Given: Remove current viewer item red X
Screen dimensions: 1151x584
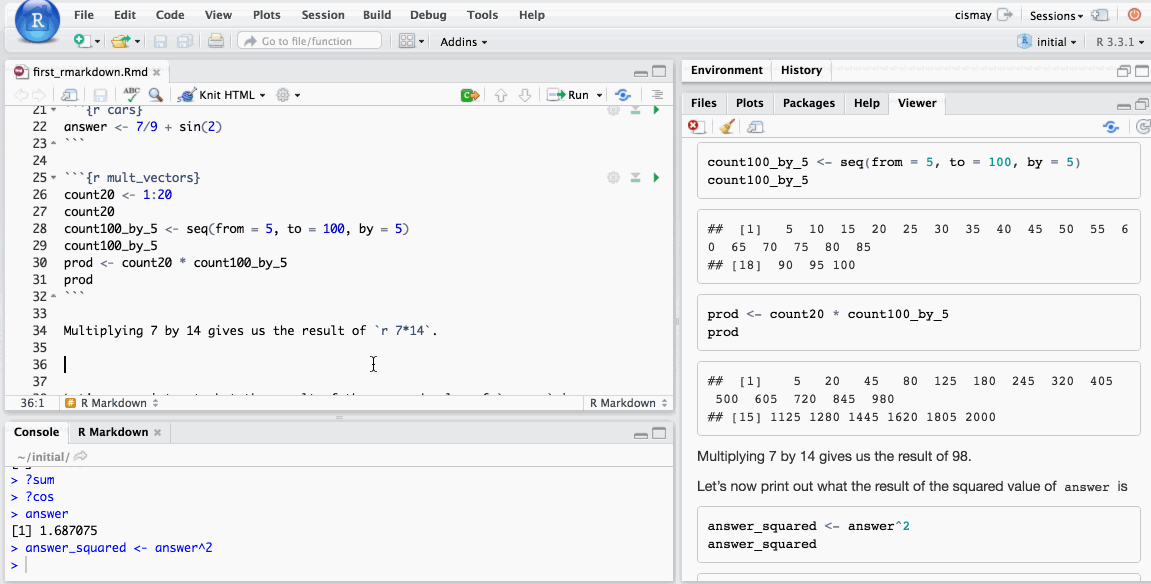Looking at the screenshot, I should pos(696,127).
